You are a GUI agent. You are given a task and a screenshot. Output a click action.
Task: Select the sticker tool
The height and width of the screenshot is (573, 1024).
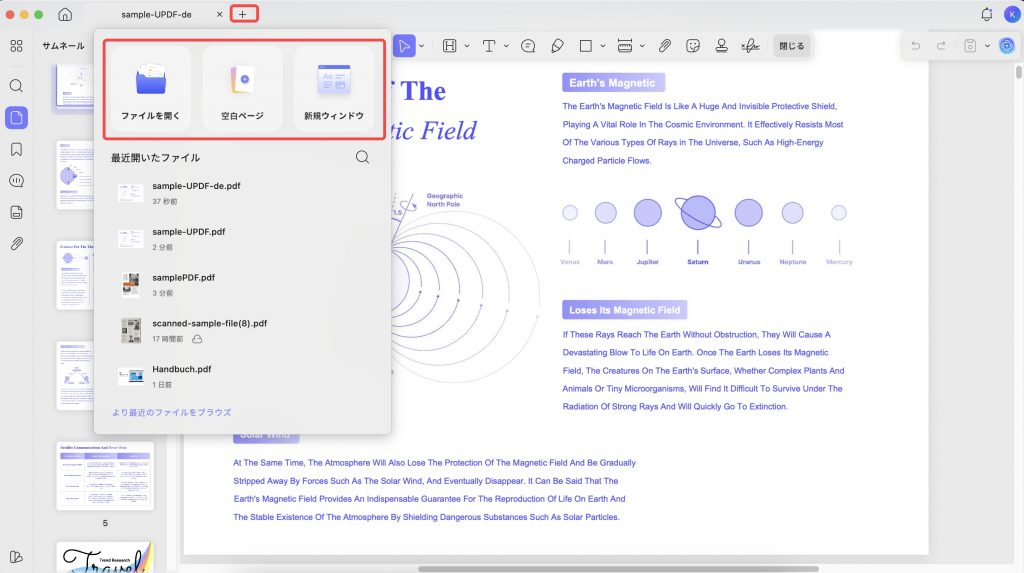click(693, 46)
